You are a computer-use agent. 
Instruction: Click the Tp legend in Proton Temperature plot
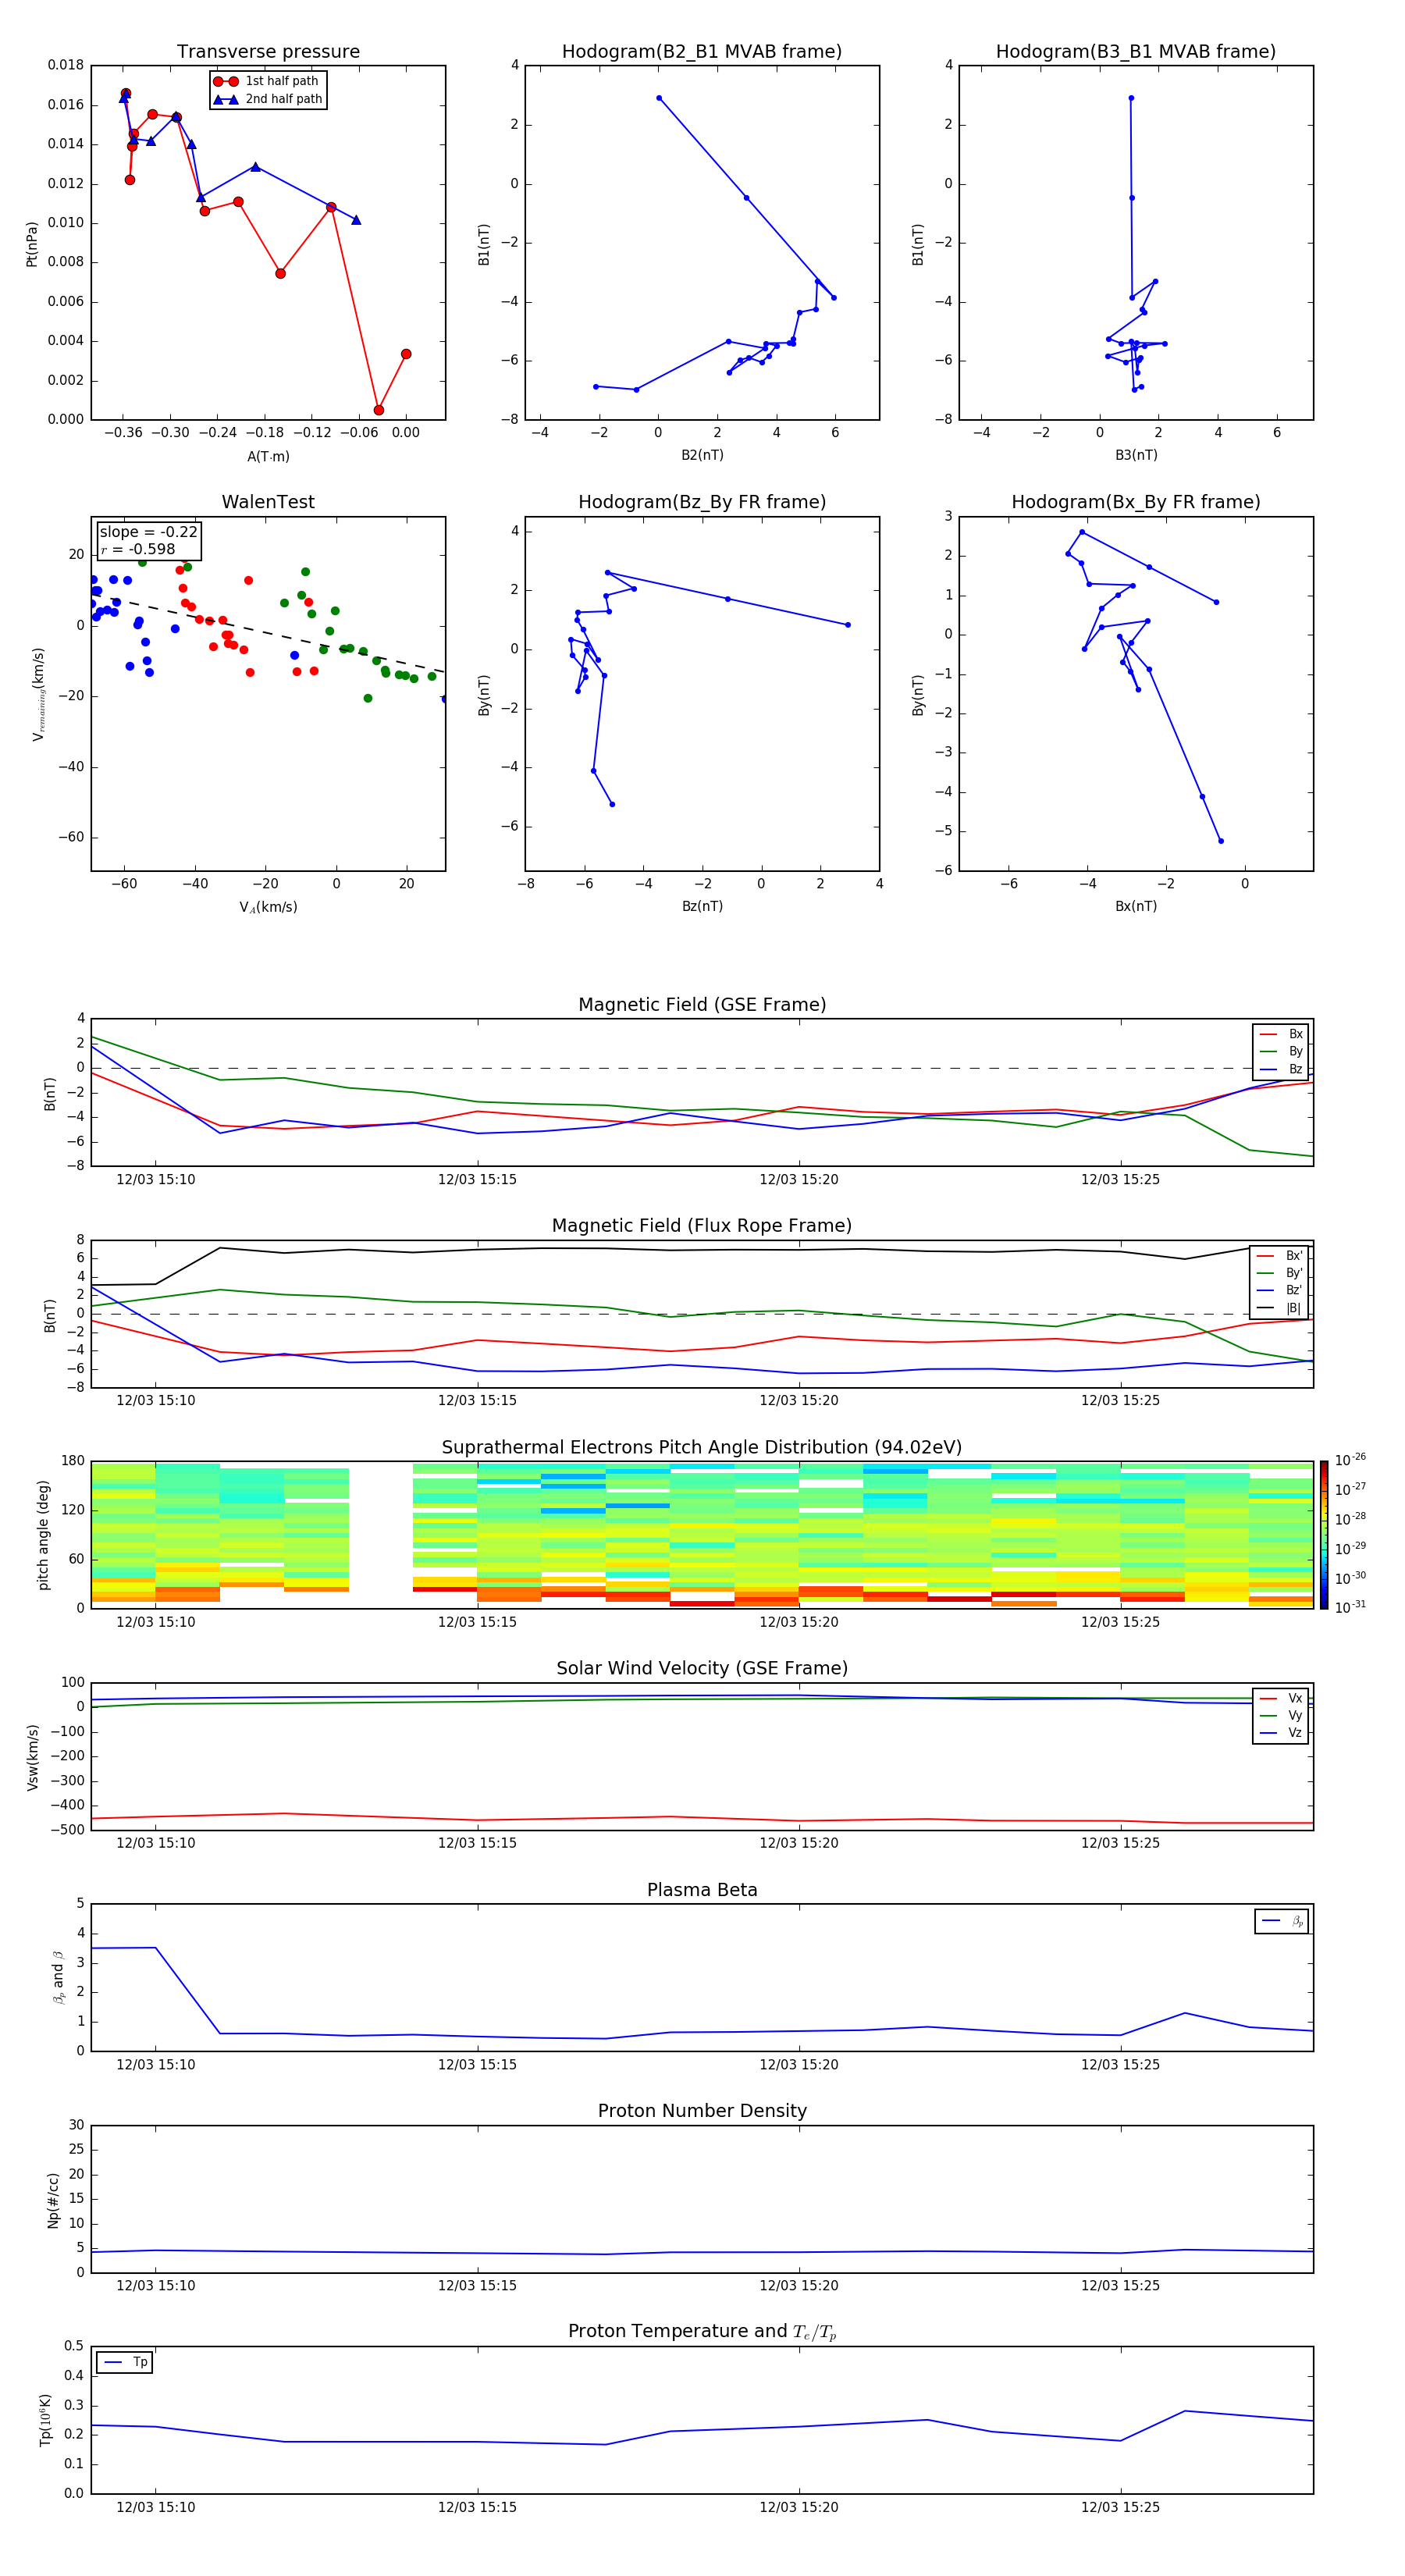[125, 2362]
